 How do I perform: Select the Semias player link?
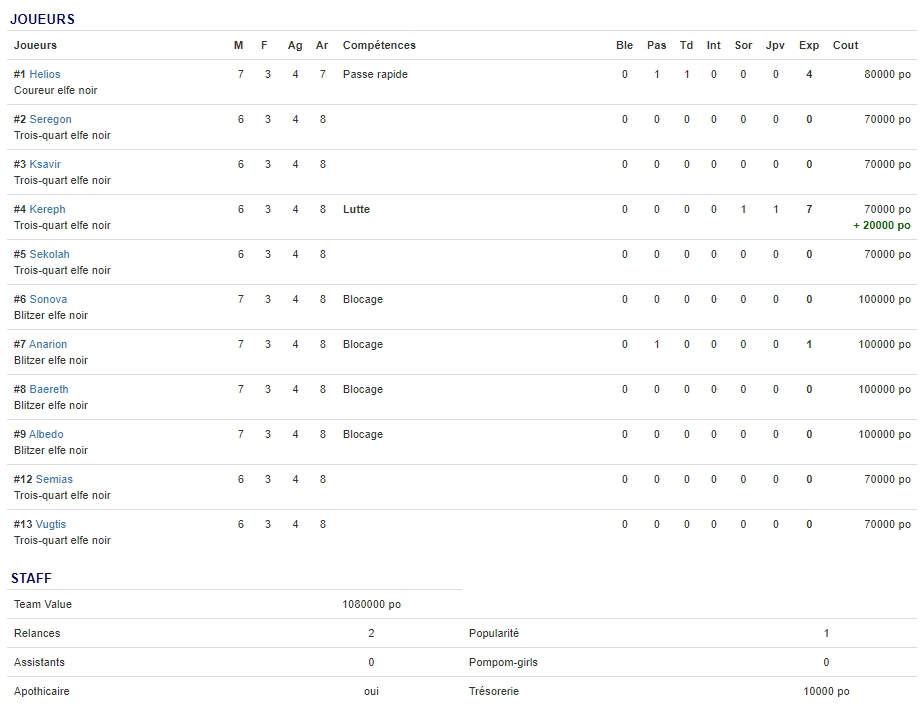(54, 479)
